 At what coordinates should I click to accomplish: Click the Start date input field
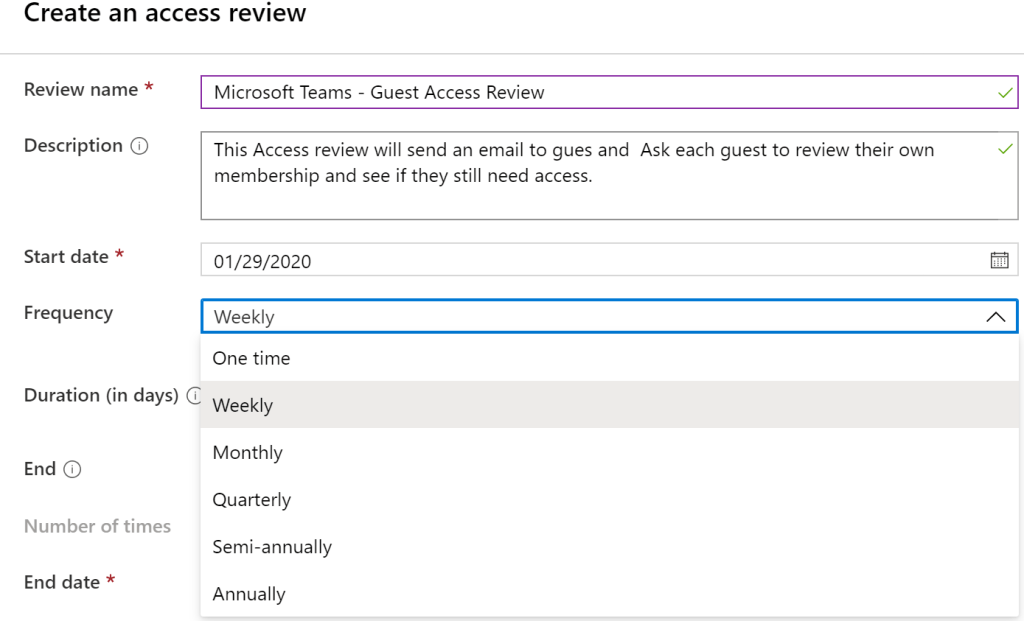[x=590, y=261]
